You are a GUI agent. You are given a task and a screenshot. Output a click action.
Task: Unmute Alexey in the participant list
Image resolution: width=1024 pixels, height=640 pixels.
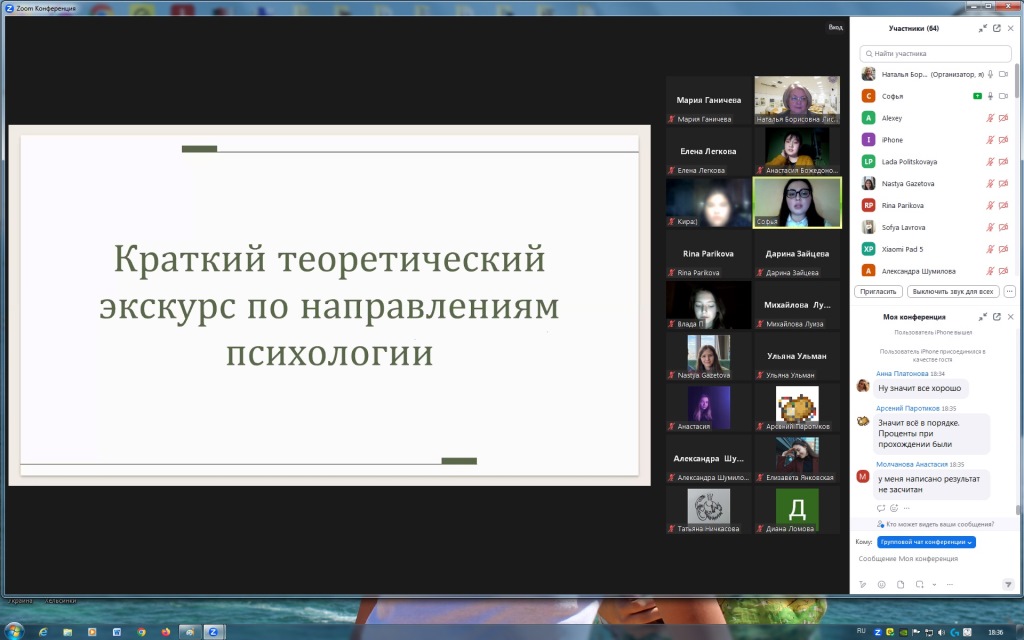pyautogui.click(x=990, y=118)
